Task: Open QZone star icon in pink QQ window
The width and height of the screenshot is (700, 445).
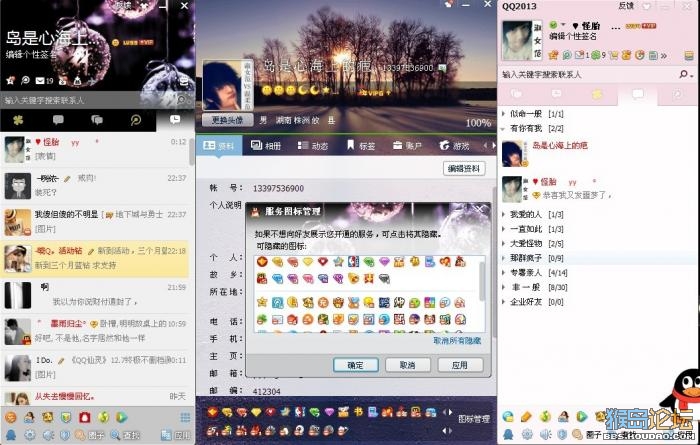Action: [554, 55]
